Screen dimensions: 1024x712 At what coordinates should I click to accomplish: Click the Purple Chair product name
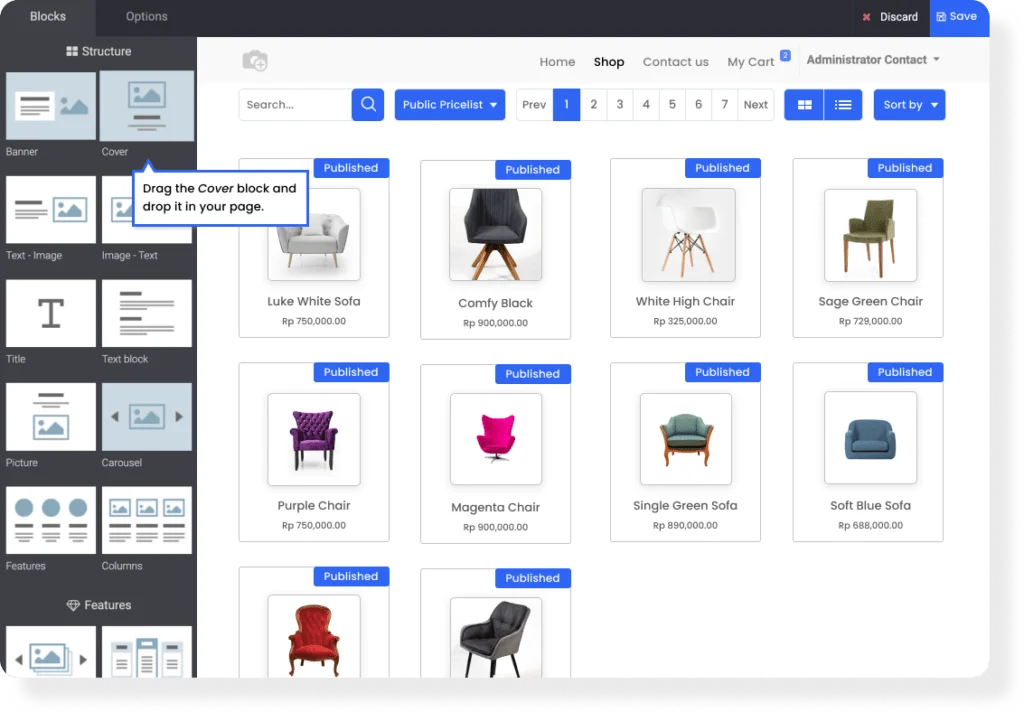(314, 506)
